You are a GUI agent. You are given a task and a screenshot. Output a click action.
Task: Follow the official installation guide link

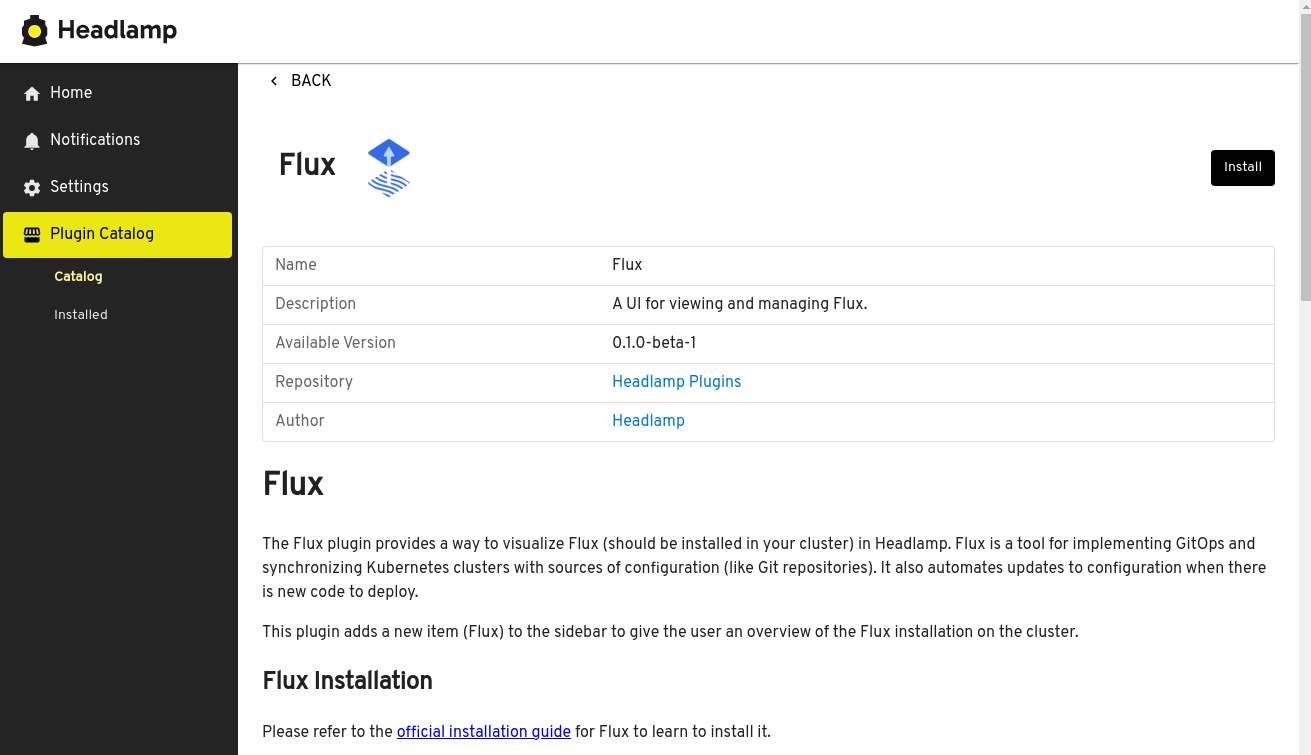[x=483, y=732]
